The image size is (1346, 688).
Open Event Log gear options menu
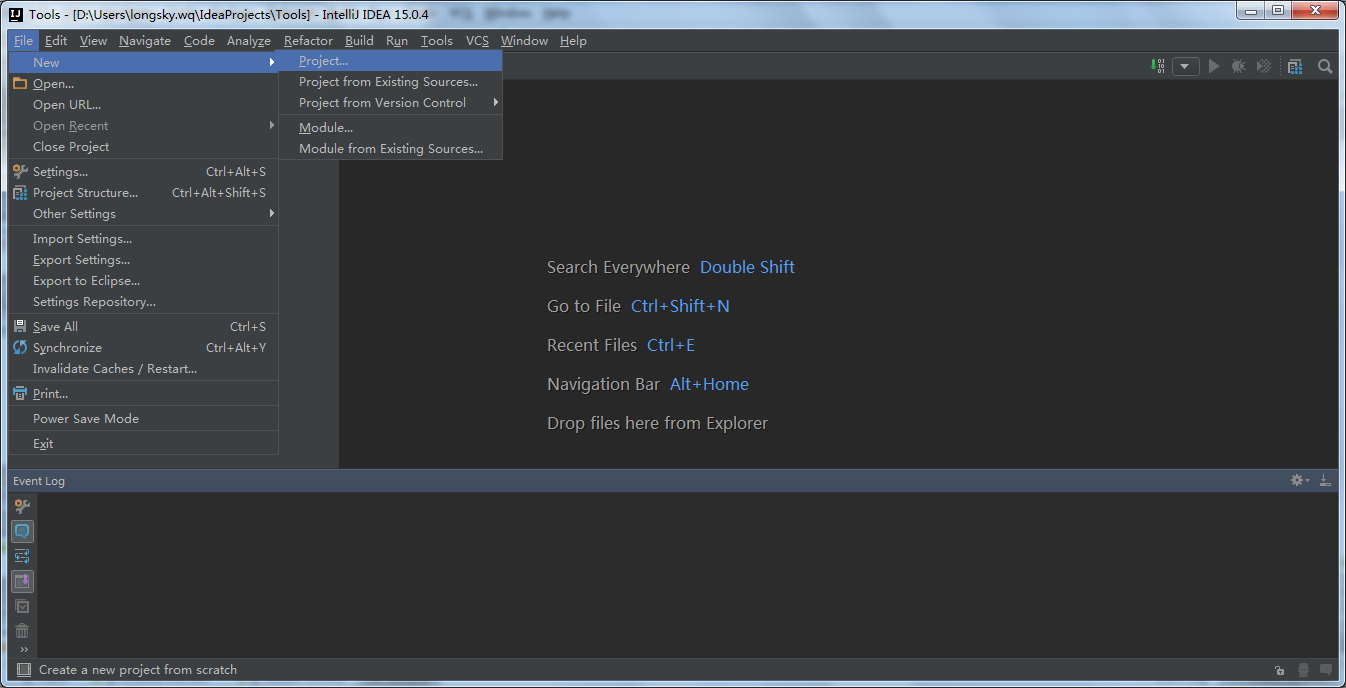point(1299,481)
